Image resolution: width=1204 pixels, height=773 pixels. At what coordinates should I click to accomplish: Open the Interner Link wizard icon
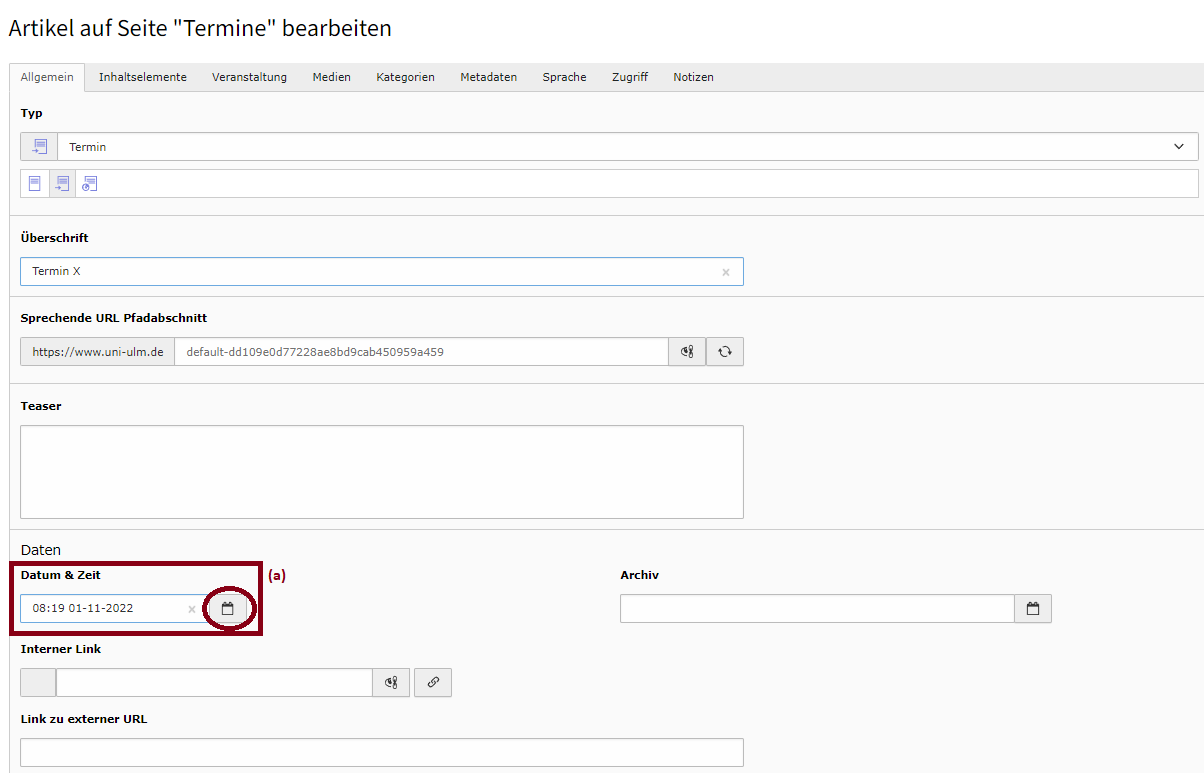coord(391,682)
